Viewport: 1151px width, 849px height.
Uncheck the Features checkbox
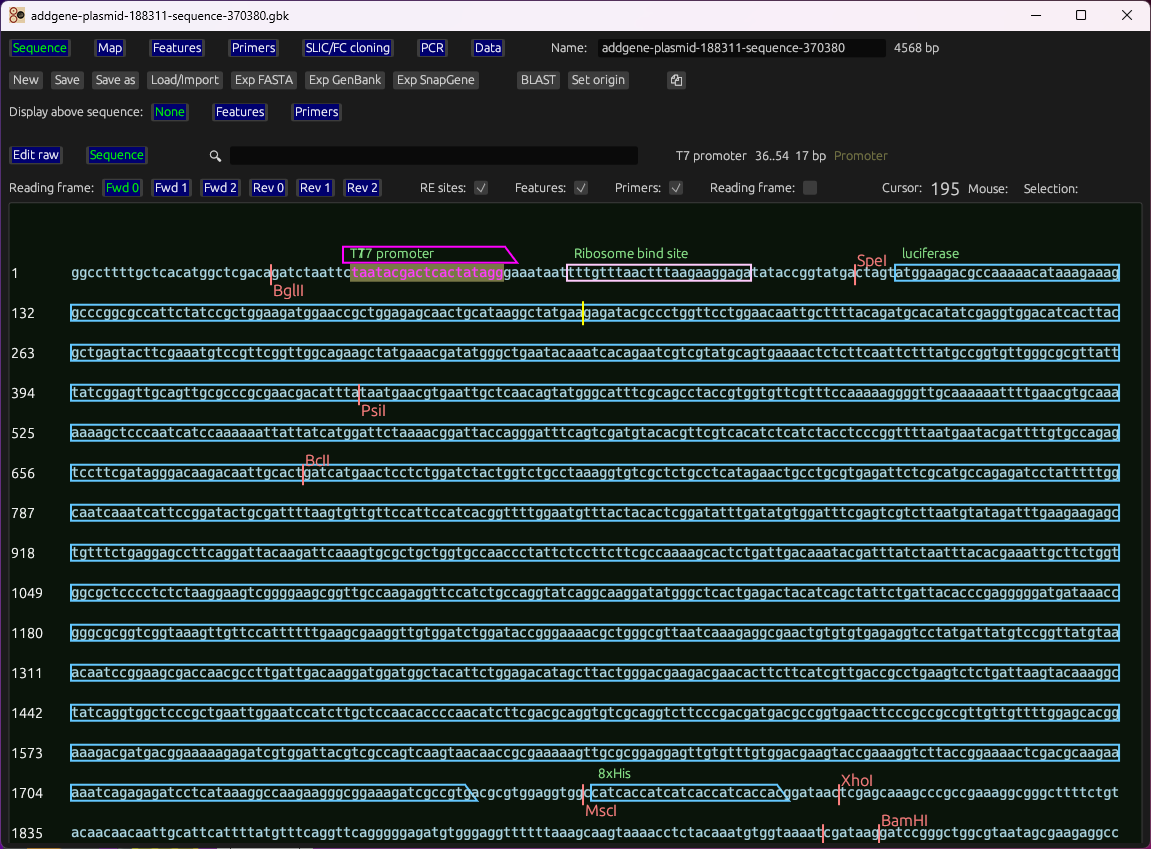[x=581, y=188]
